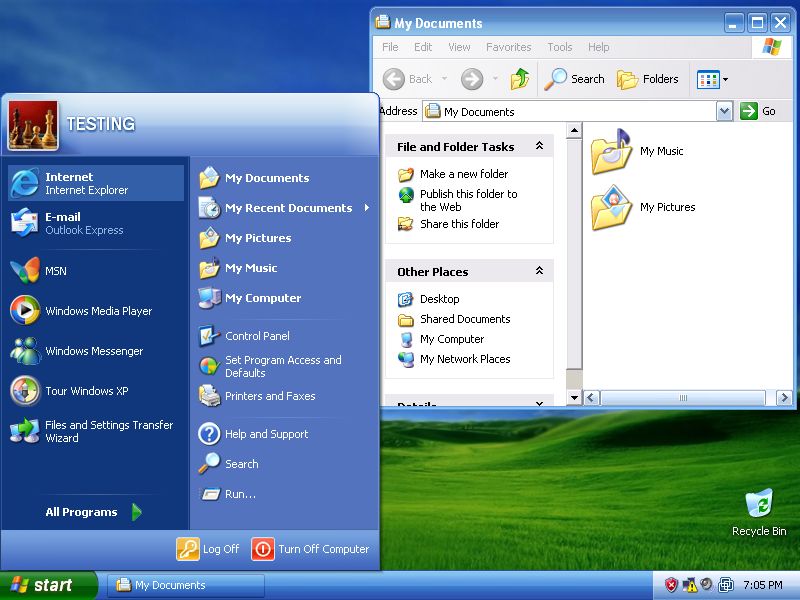Open My Music from Start menu

[x=285, y=268]
